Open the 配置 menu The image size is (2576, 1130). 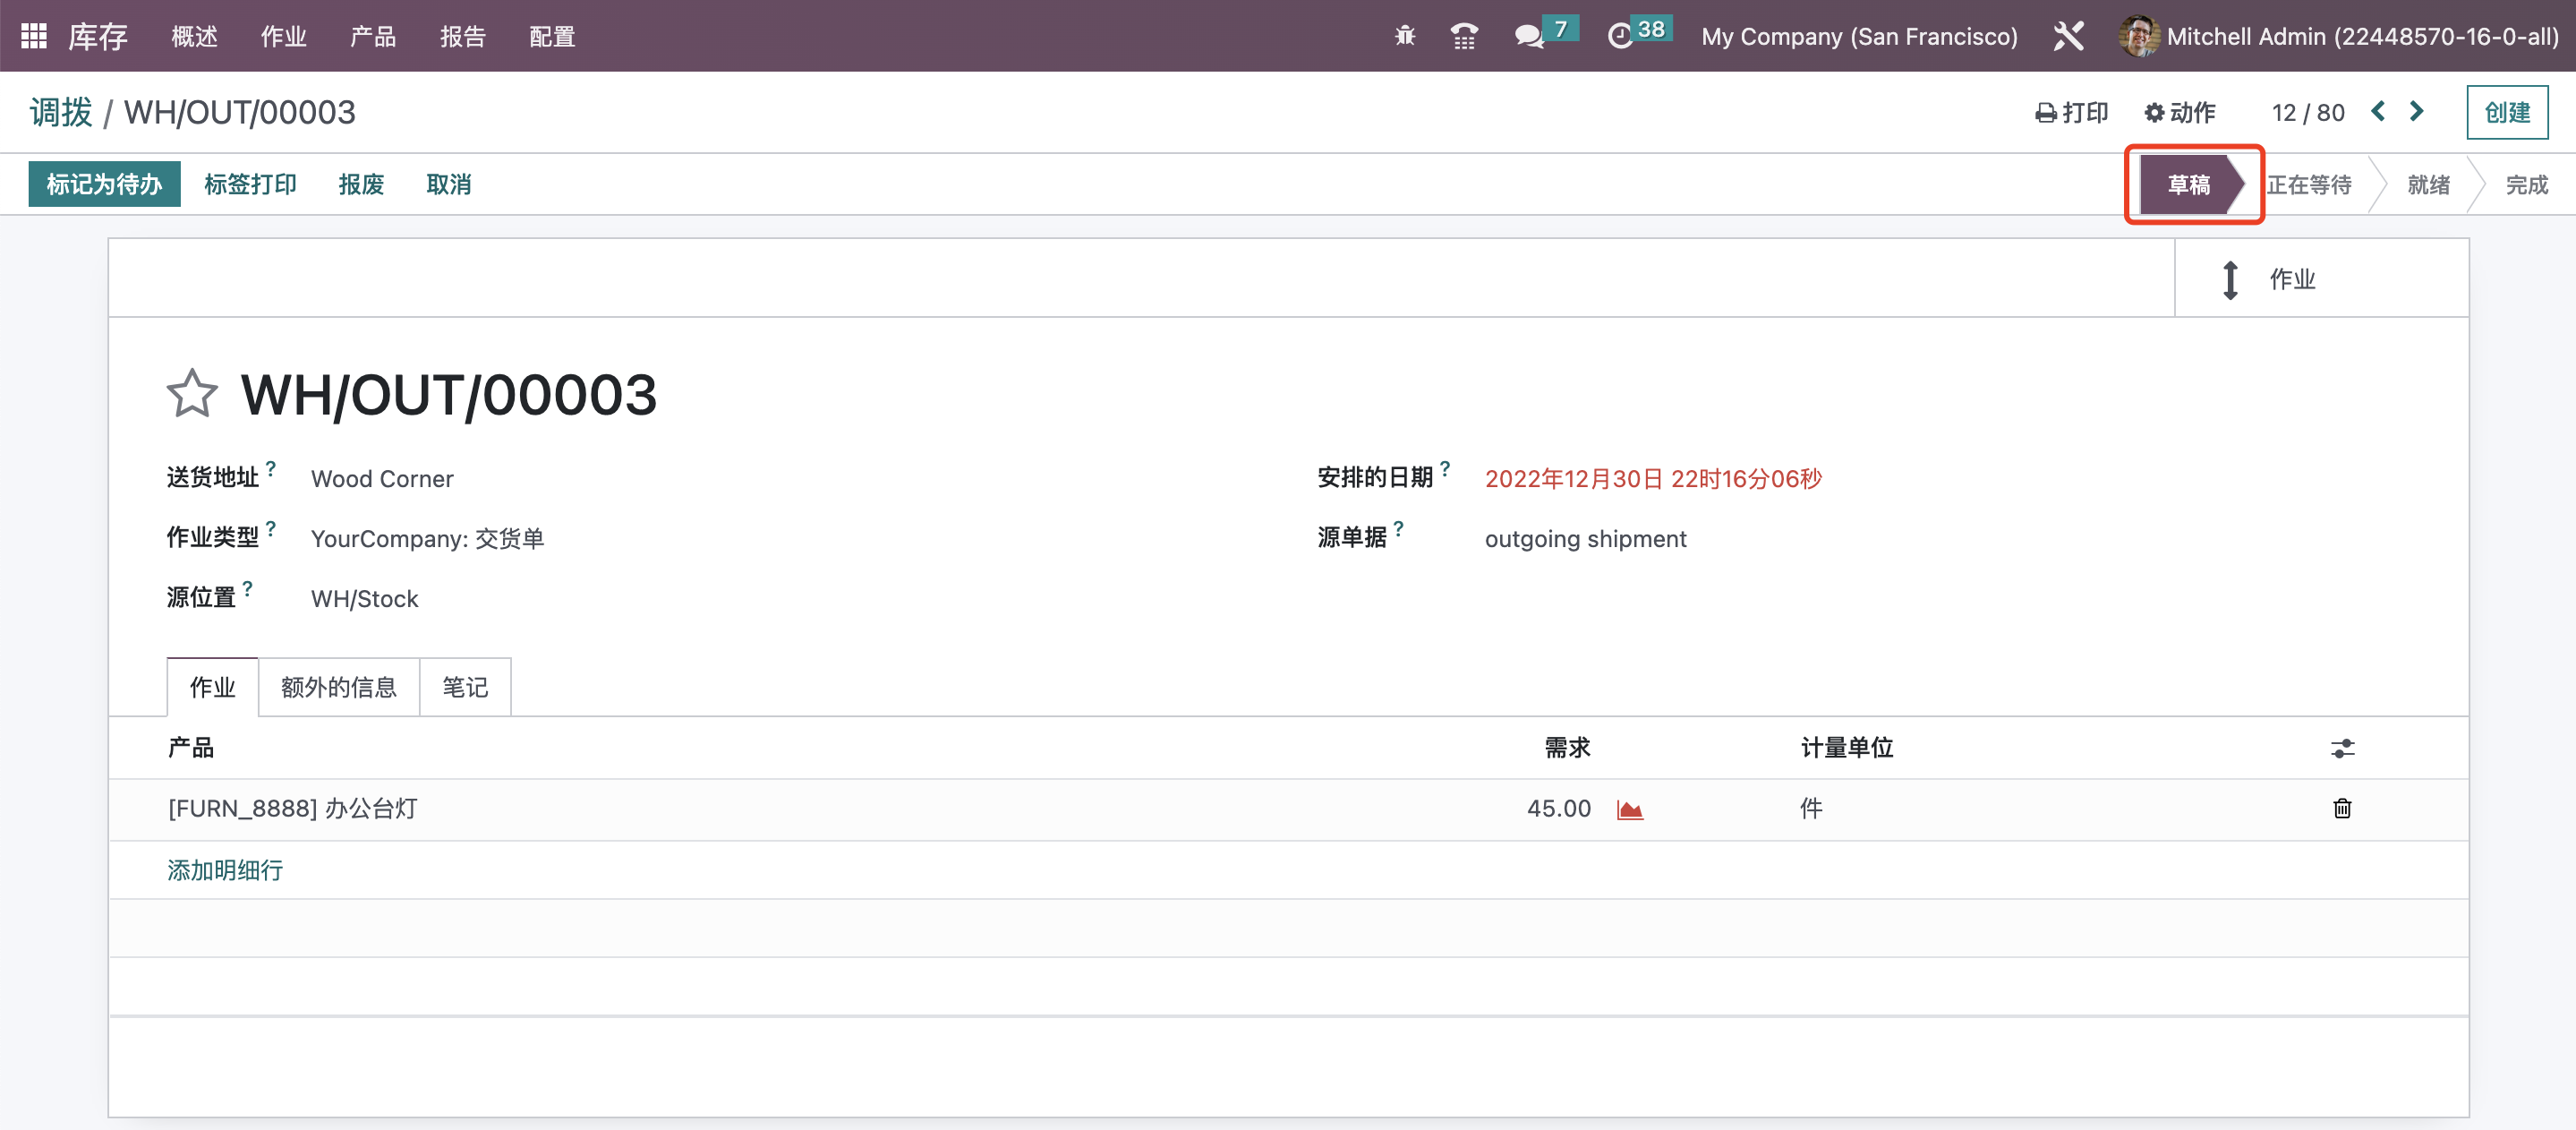(552, 36)
